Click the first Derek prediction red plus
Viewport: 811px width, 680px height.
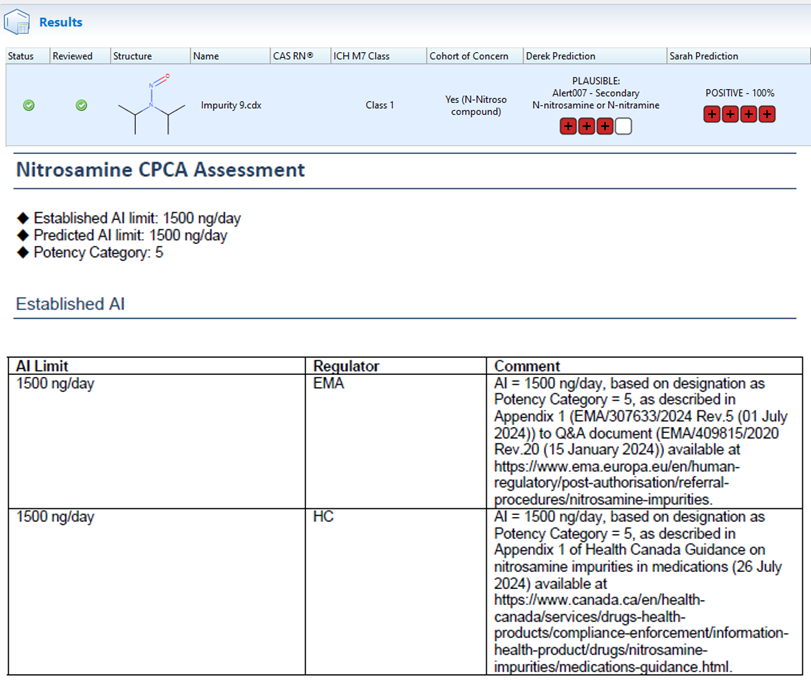click(568, 126)
